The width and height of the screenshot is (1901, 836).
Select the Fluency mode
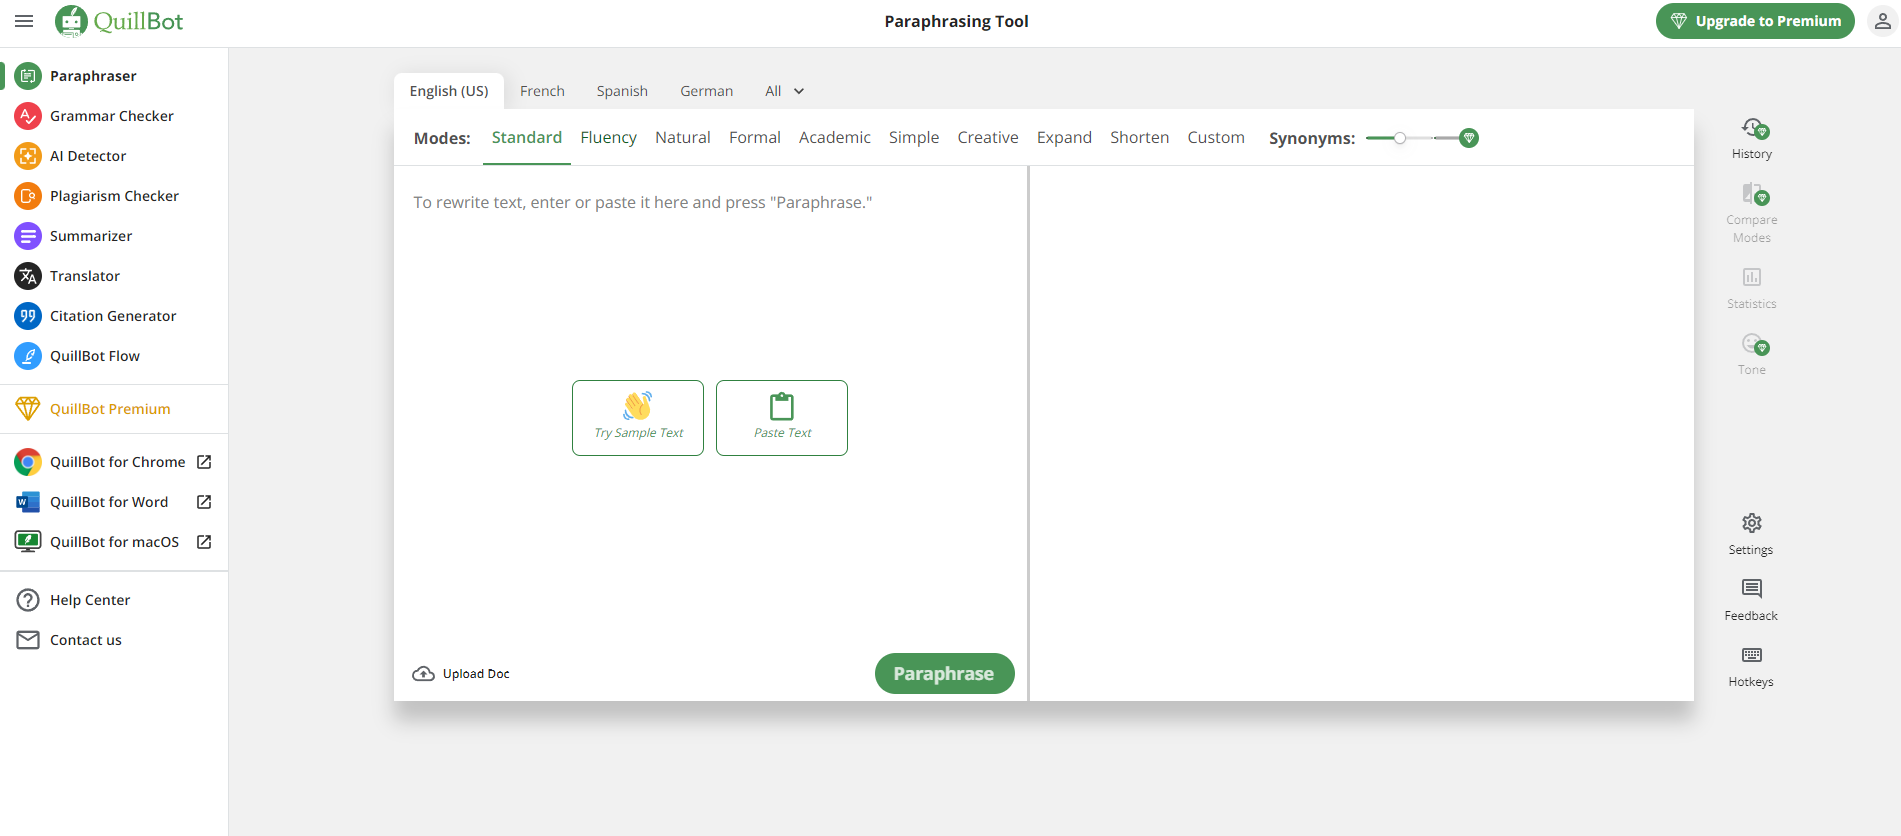[608, 137]
